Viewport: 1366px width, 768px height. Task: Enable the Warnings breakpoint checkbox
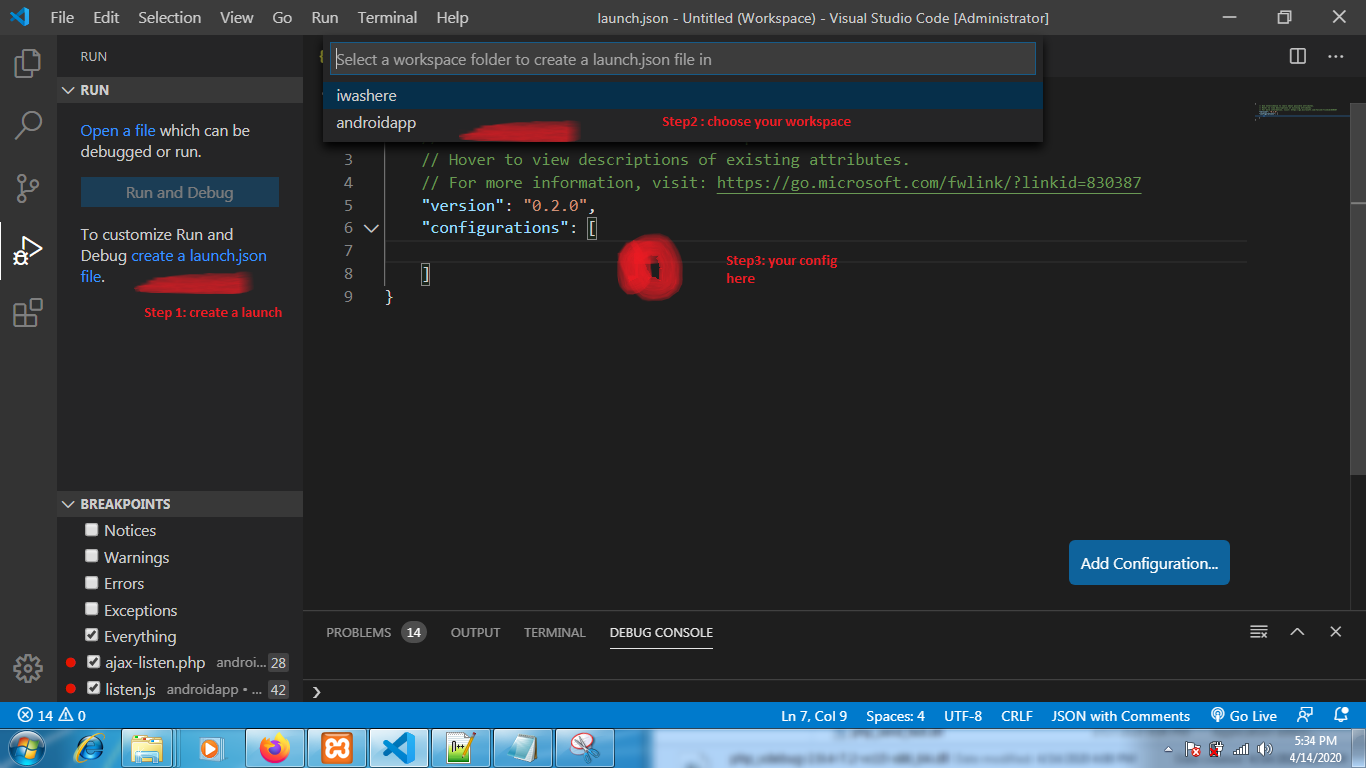coord(92,556)
